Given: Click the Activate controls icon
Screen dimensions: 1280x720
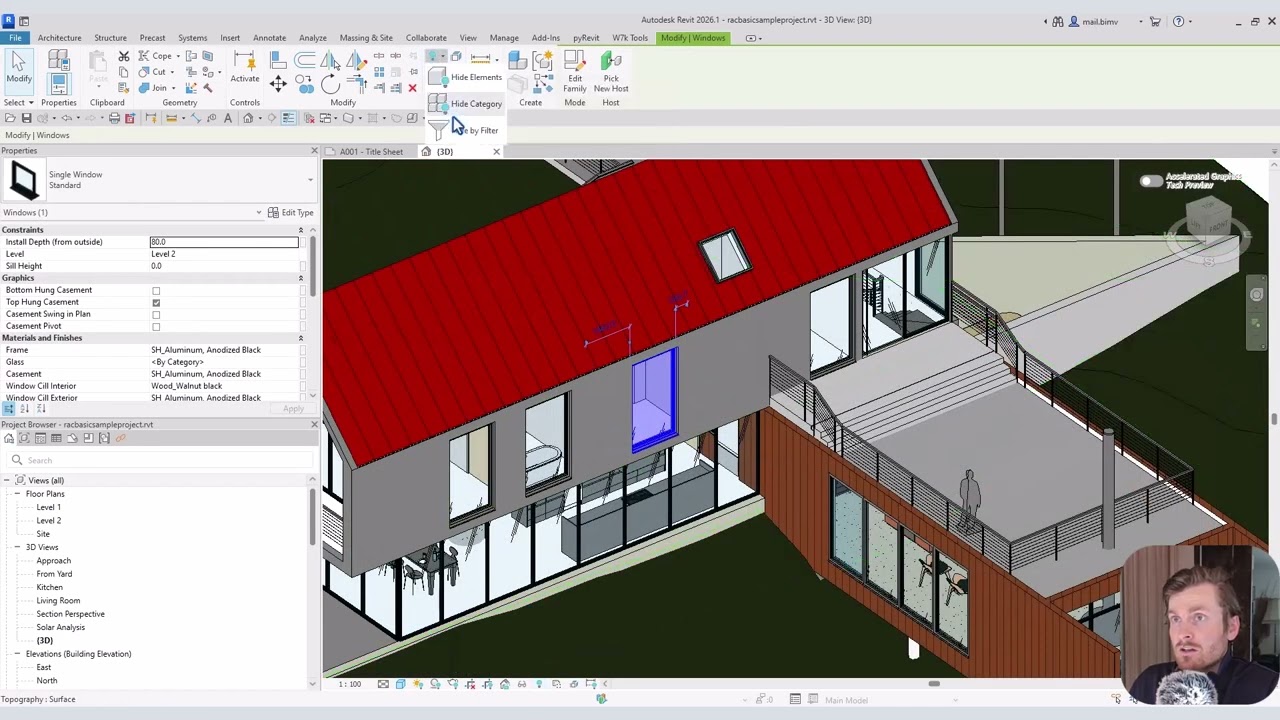Looking at the screenshot, I should coord(245,66).
